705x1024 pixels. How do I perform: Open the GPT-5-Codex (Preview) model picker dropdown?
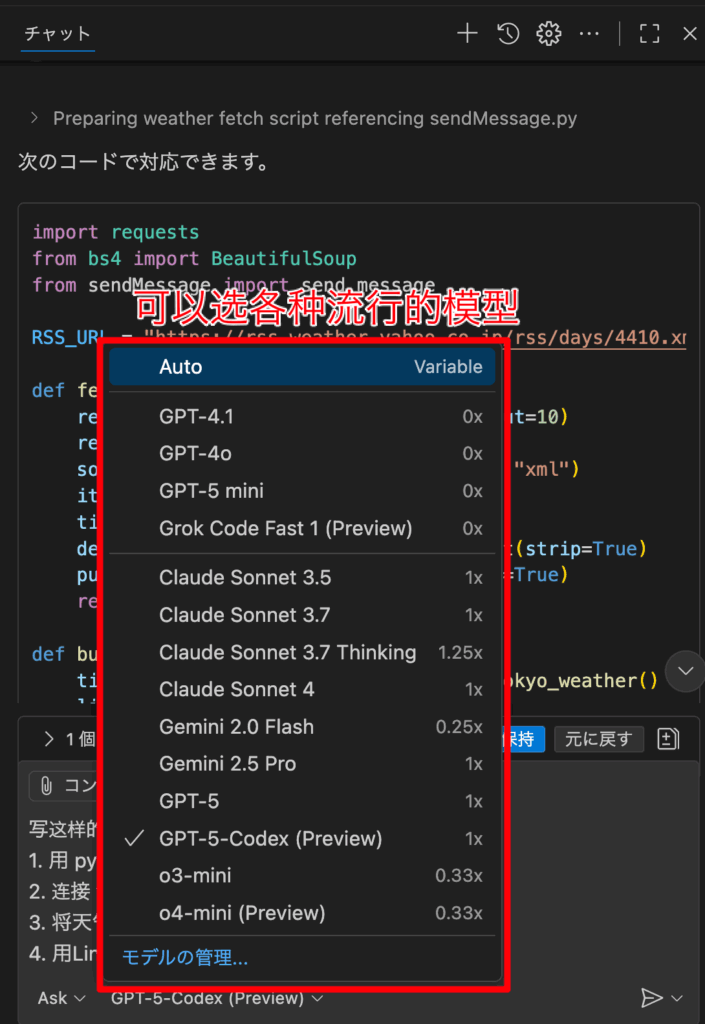tap(217, 998)
